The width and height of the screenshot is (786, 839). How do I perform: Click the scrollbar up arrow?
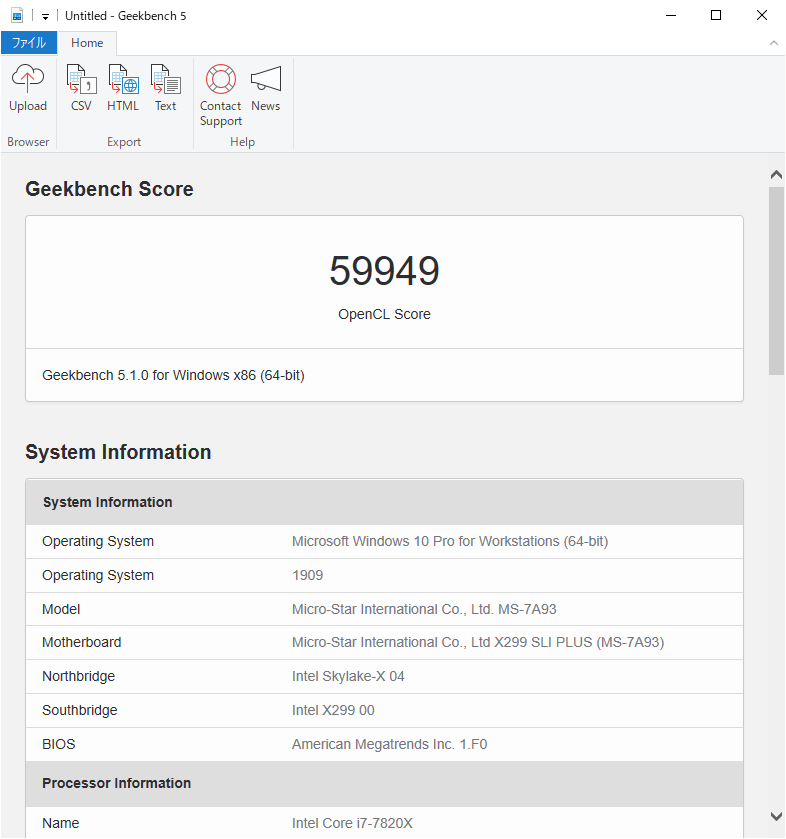tap(776, 174)
